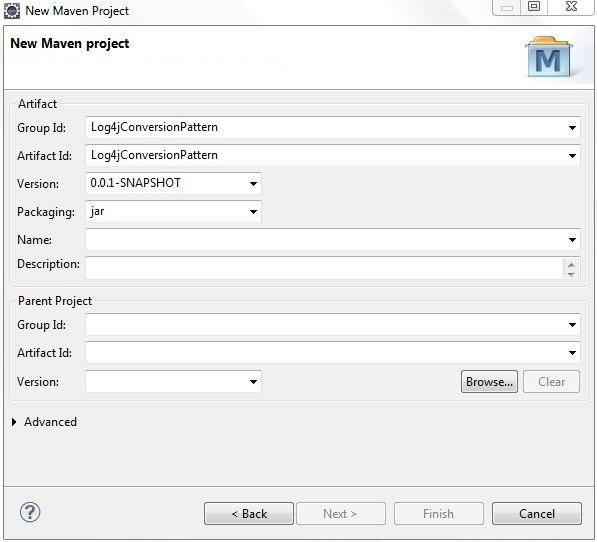This screenshot has height=542, width=597.
Task: Click the Description scroll down arrow
Action: coord(571,274)
